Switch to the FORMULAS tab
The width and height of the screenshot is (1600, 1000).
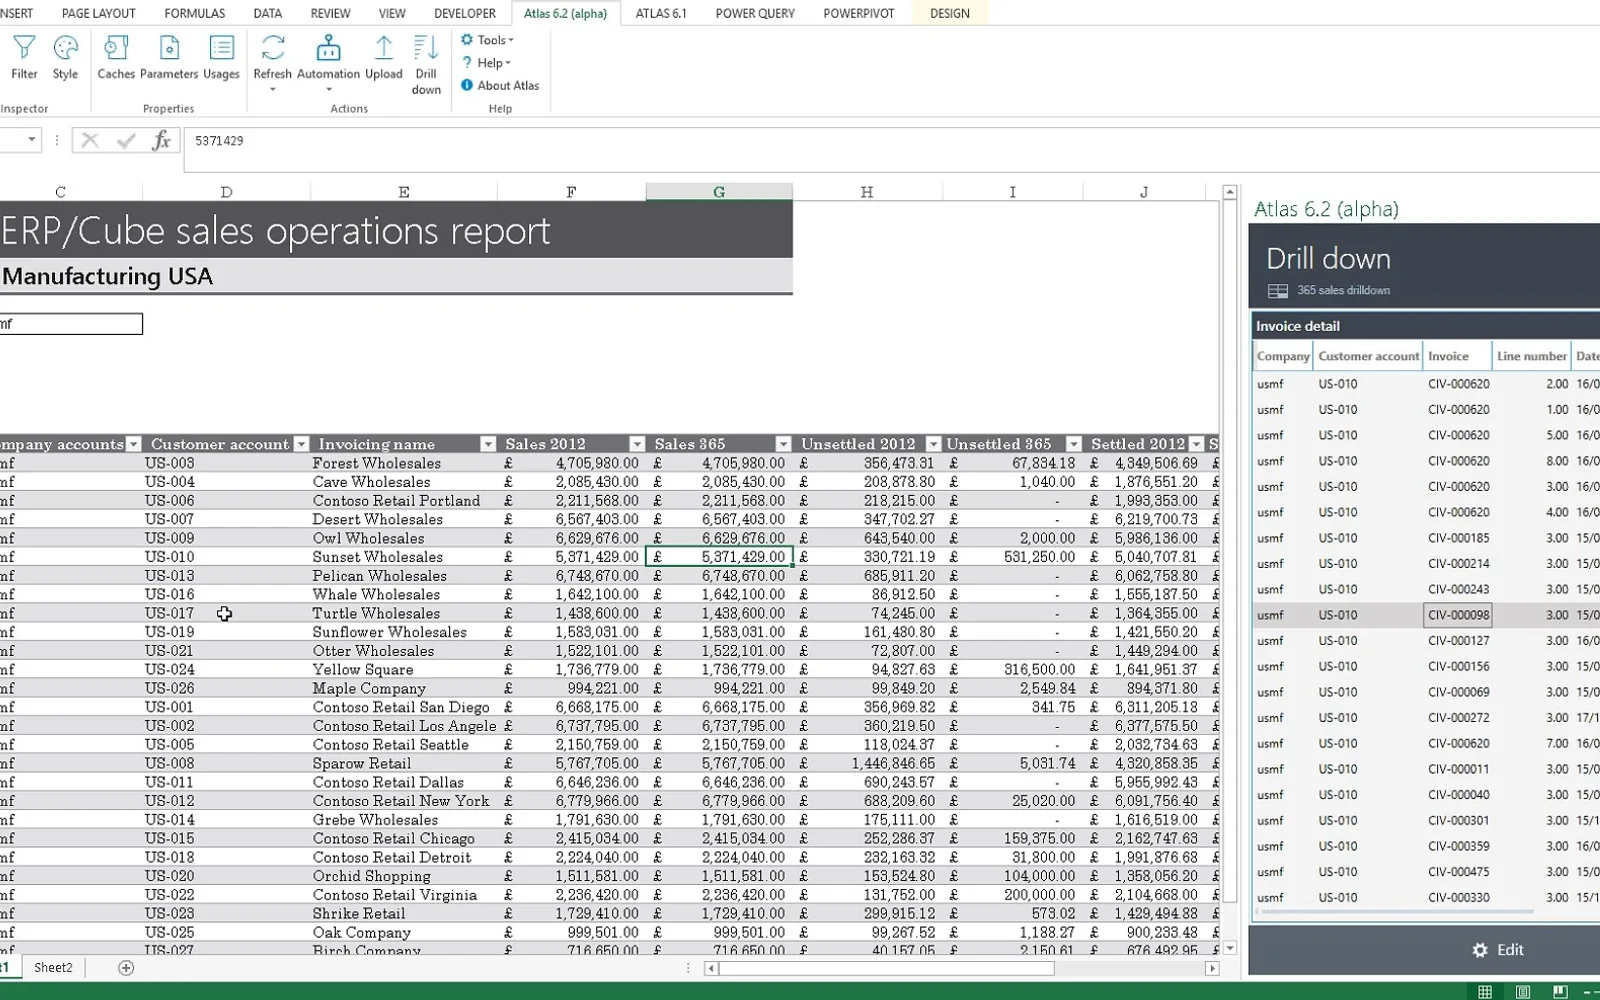[x=195, y=13]
